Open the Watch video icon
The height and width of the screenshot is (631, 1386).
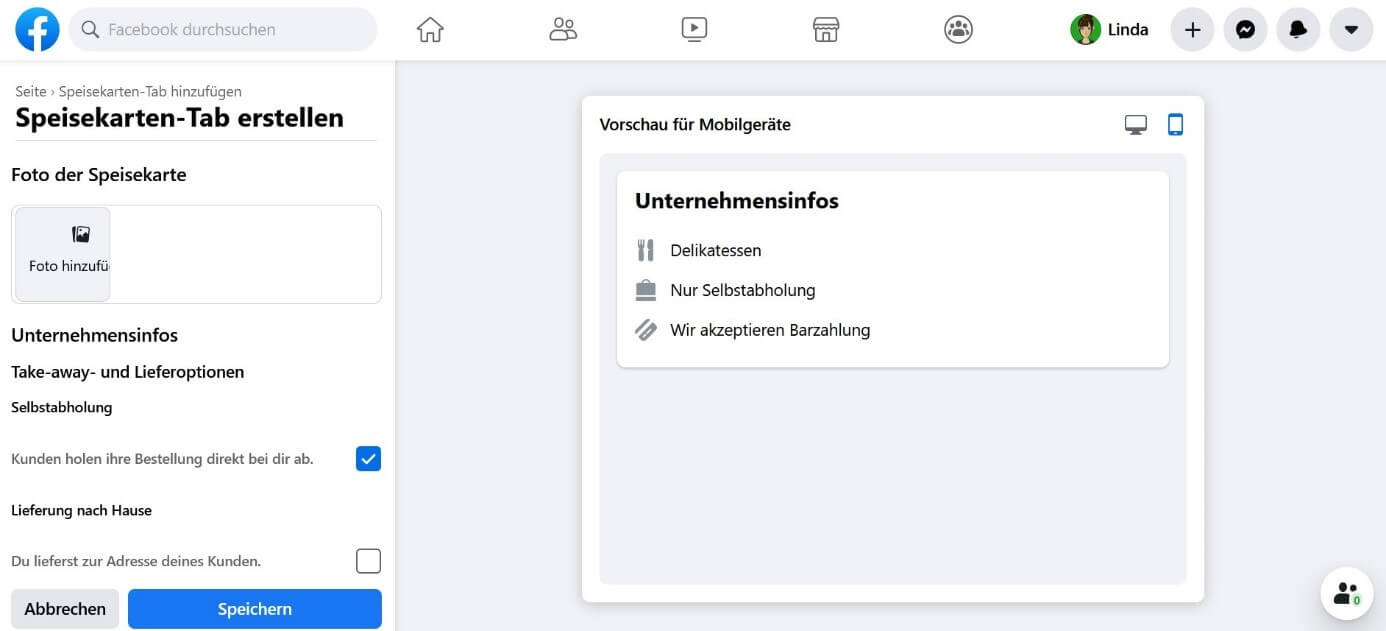(695, 30)
